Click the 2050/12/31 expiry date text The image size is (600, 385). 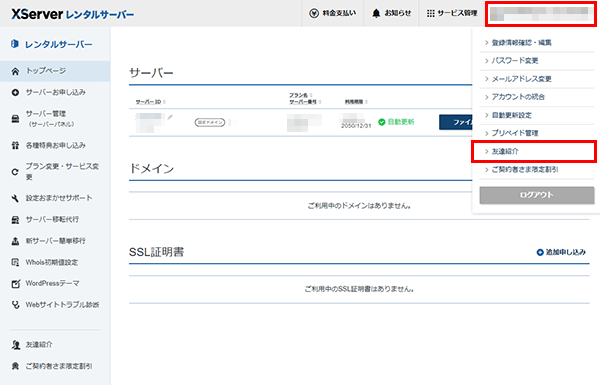pos(356,126)
